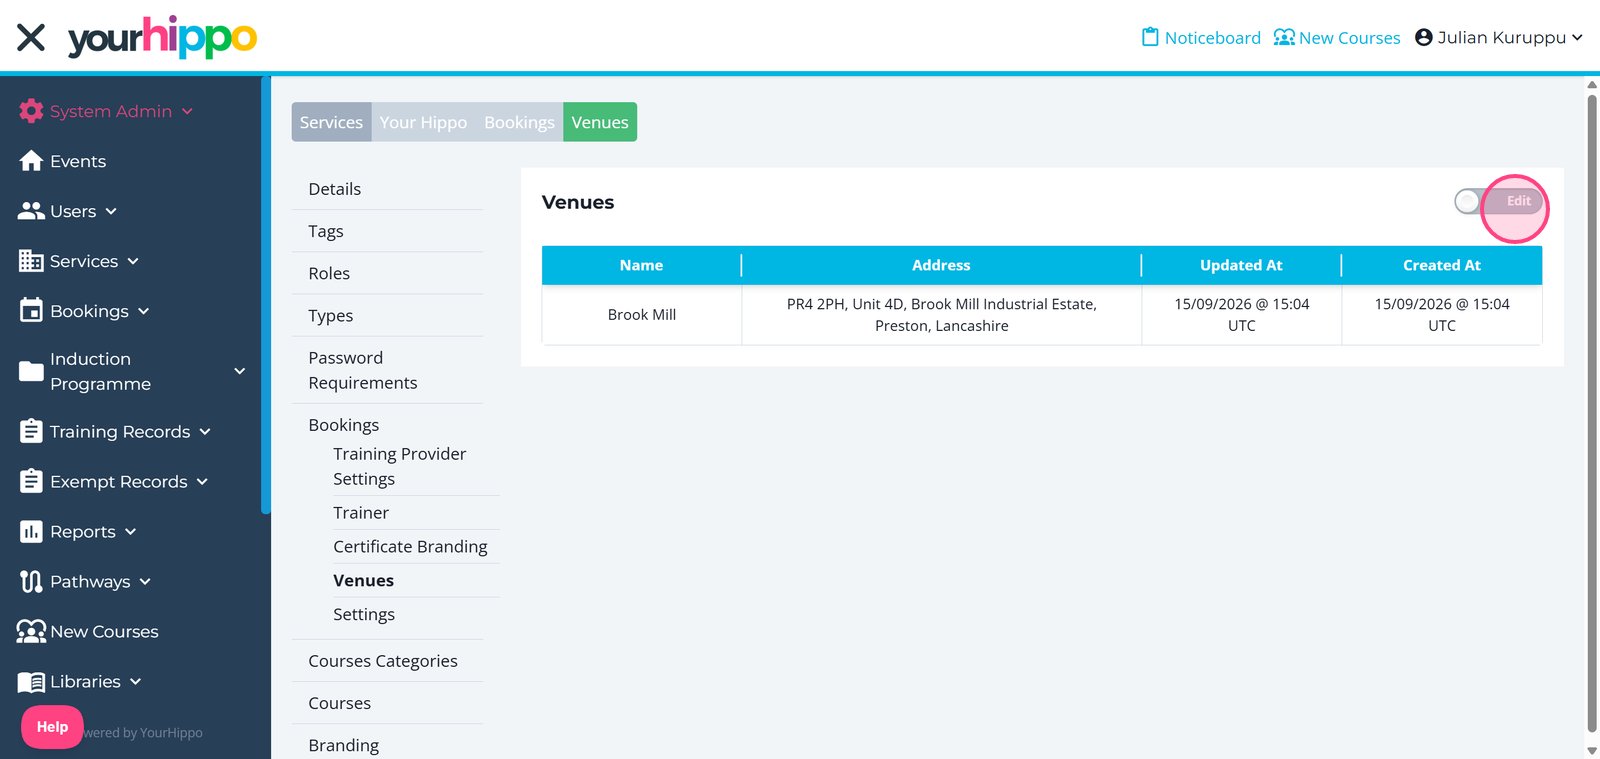
Task: Click the Bookings calendar icon
Action: (x=31, y=311)
